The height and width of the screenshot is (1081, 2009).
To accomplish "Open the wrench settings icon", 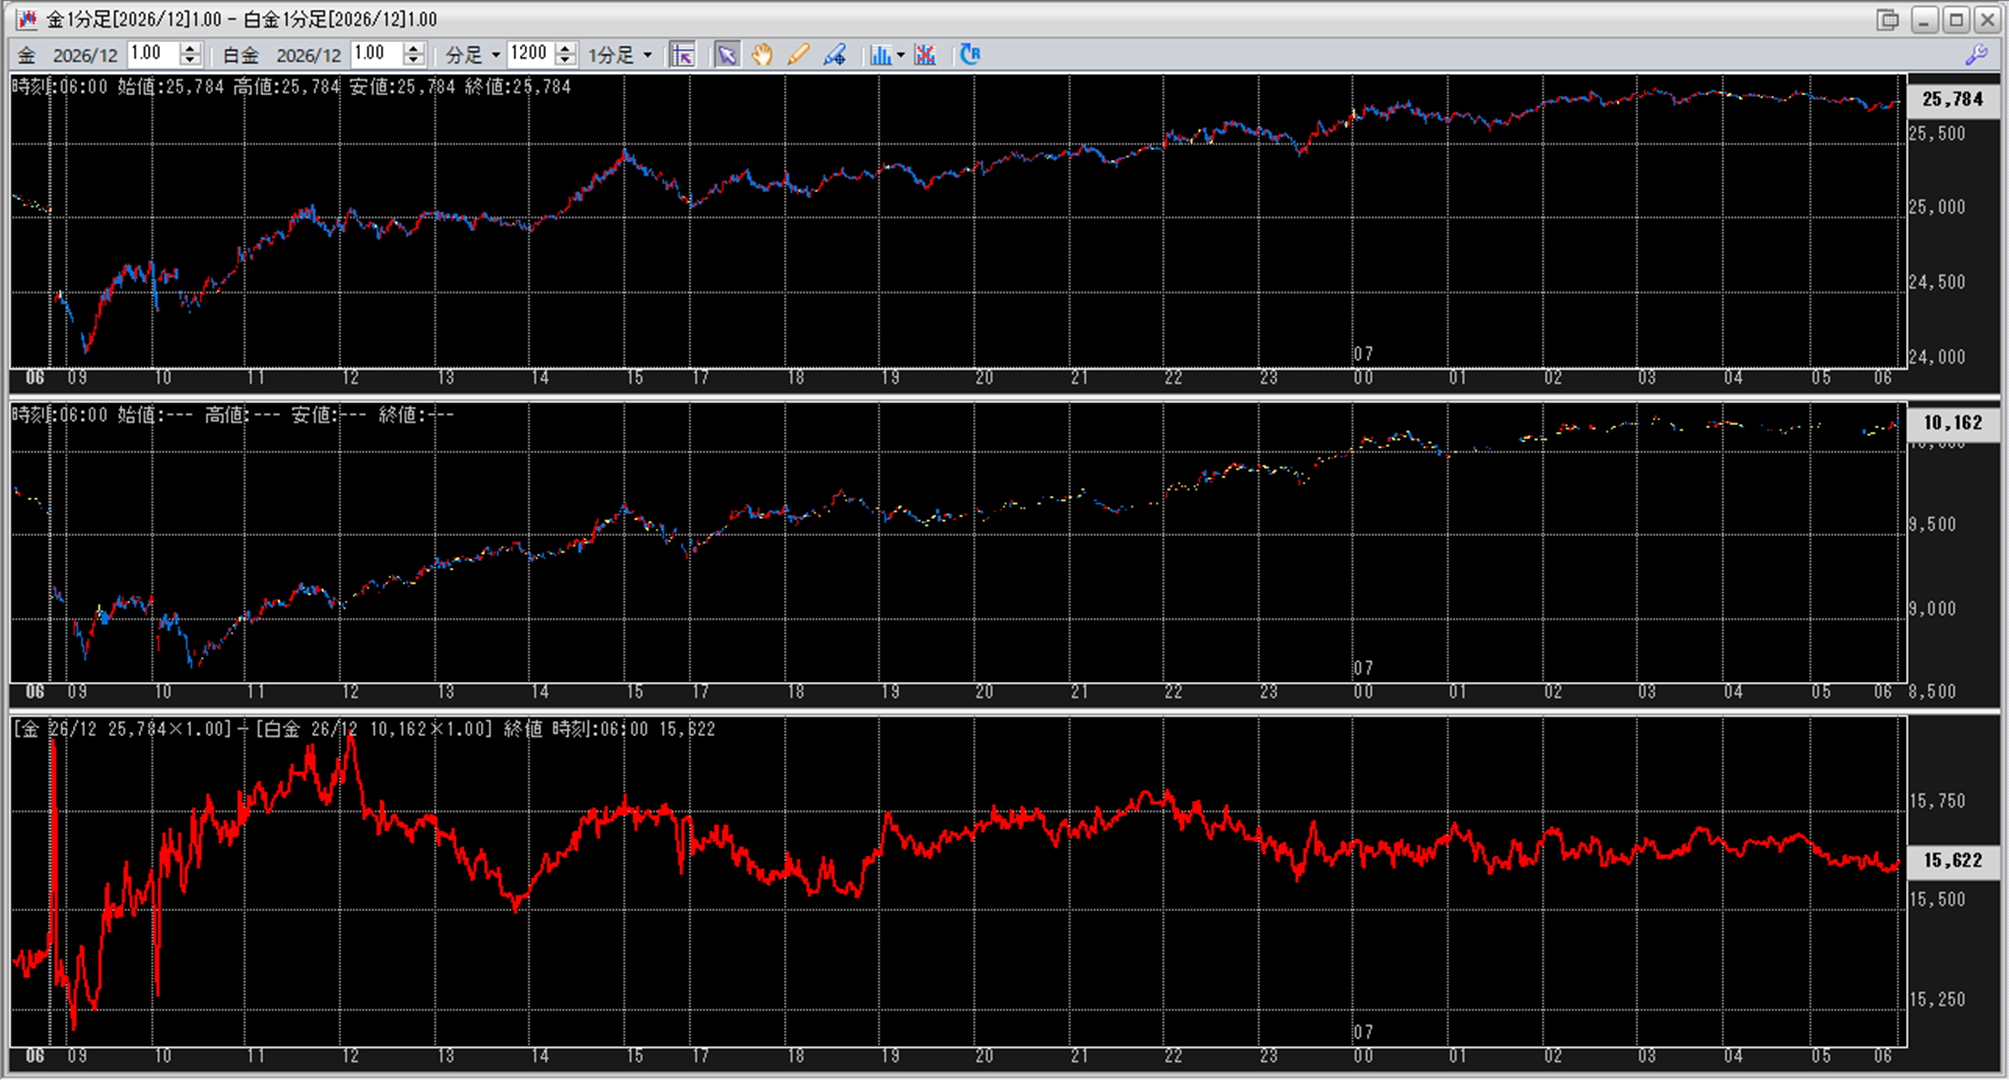I will [x=1976, y=55].
